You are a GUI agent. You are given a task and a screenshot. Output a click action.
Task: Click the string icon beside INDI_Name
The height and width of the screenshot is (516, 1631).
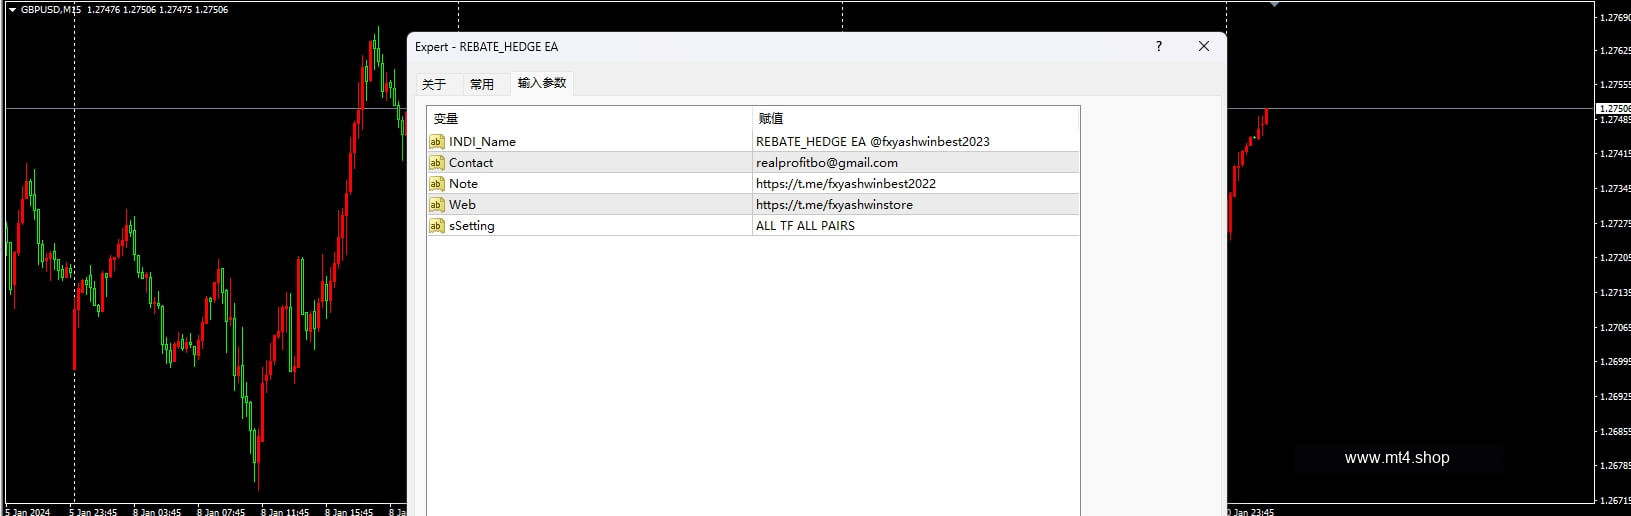pyautogui.click(x=436, y=142)
